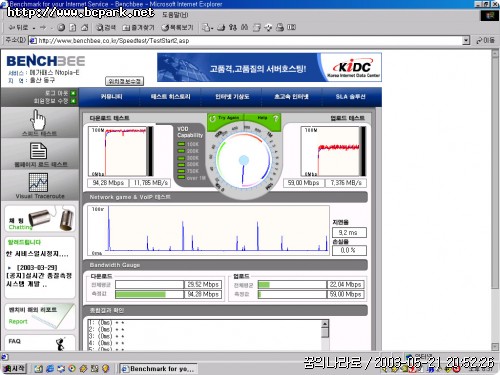Click the browser Back arrow (뒤로)

pyautogui.click(x=18, y=28)
